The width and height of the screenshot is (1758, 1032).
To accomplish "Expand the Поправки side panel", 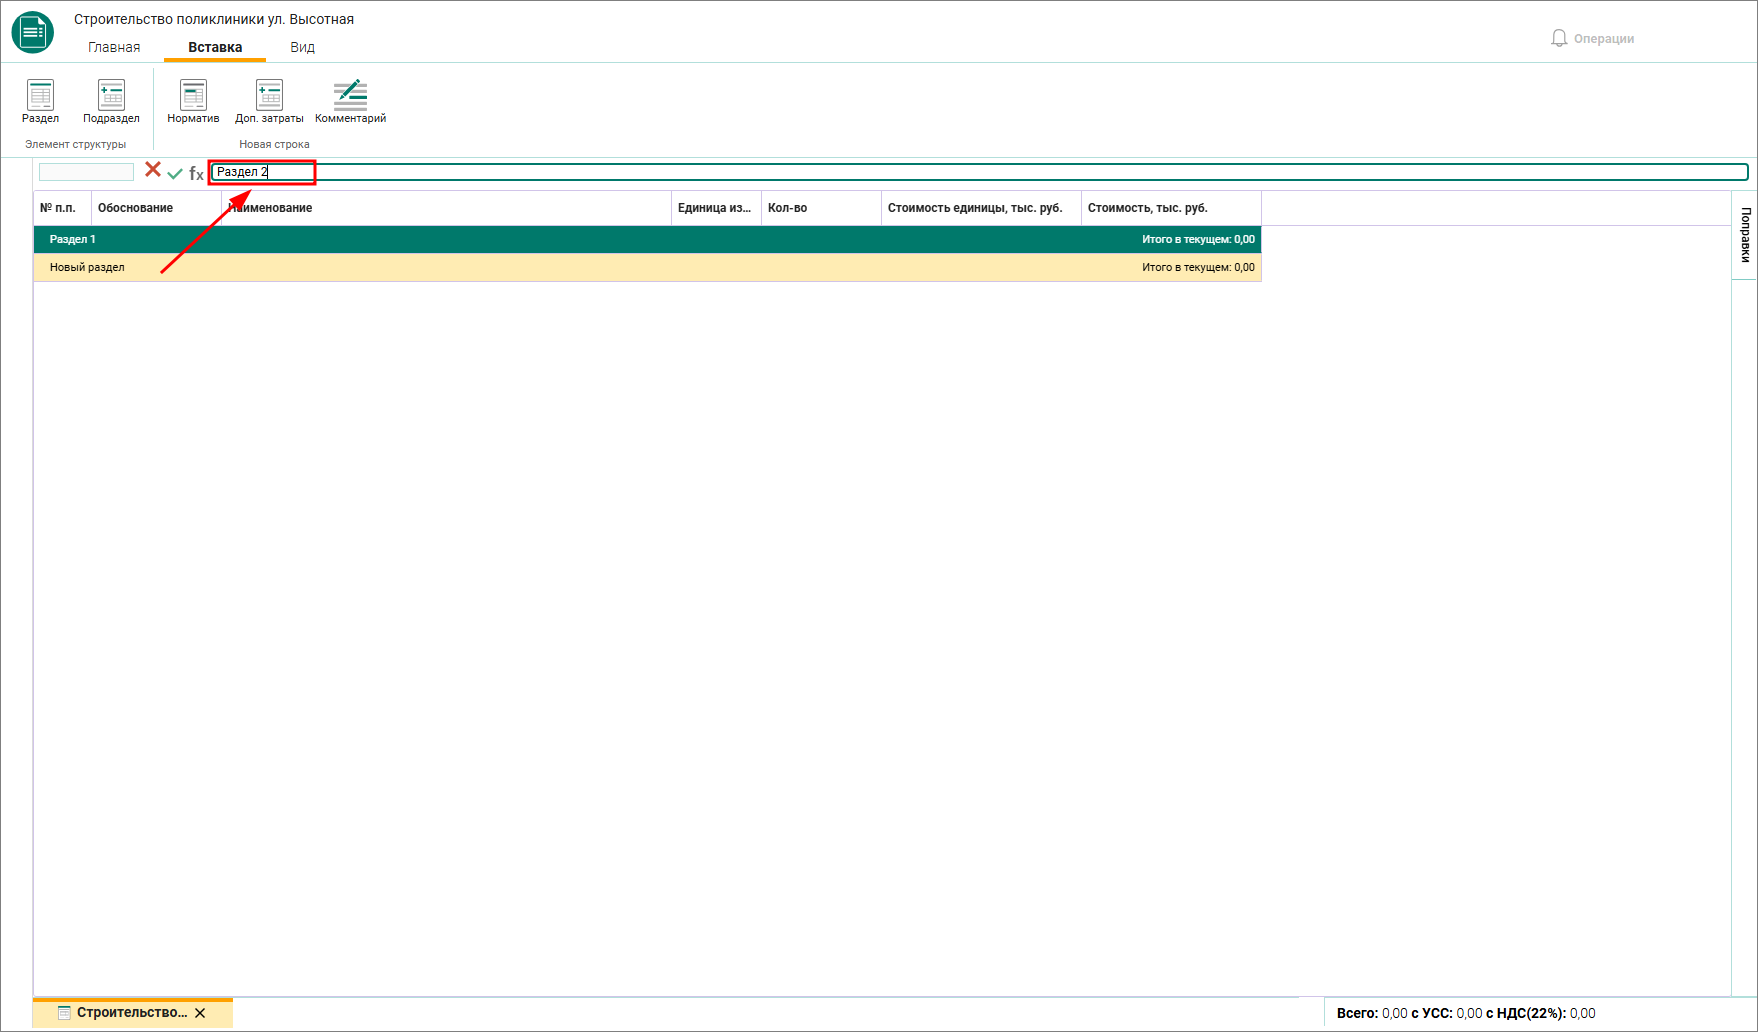I will point(1745,235).
